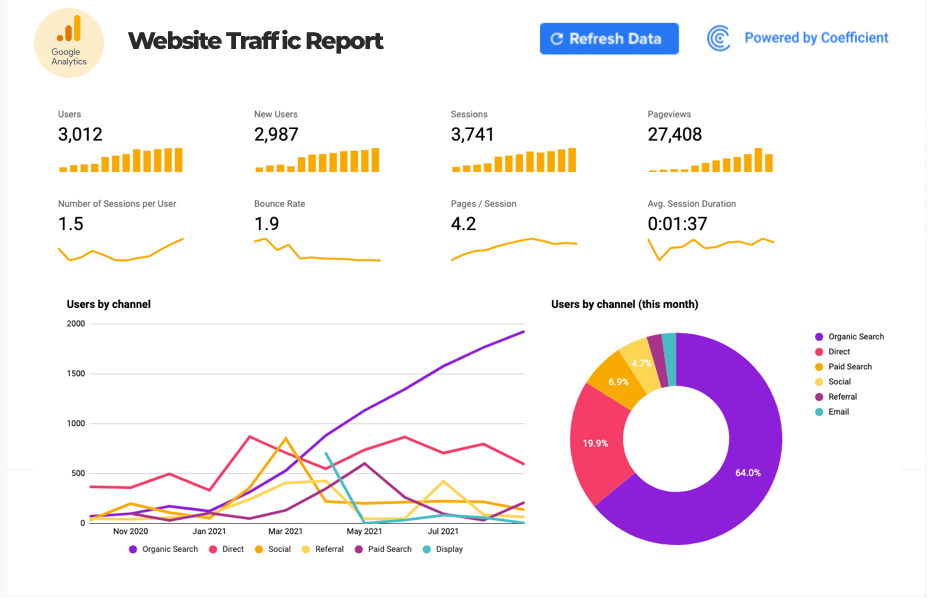Click the Coefficient spiral logo icon

(x=719, y=39)
